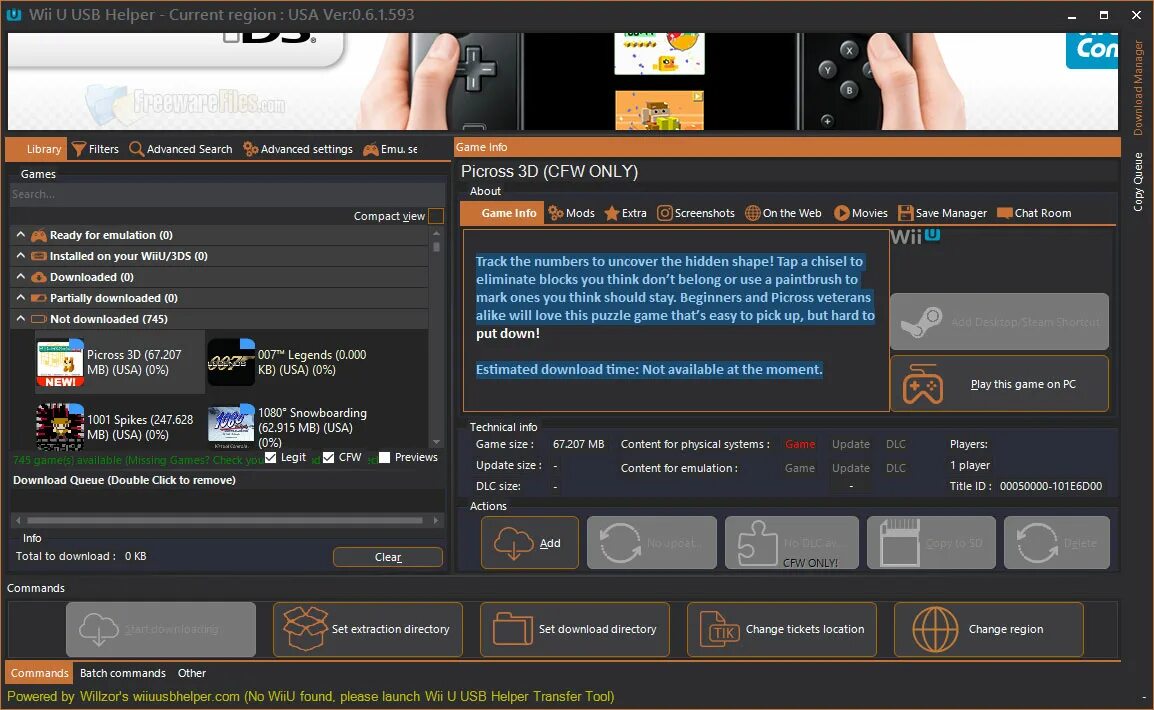This screenshot has height=710, width=1154.
Task: Click the Title ID 00050000-101E6D00 value
Action: (x=1051, y=486)
